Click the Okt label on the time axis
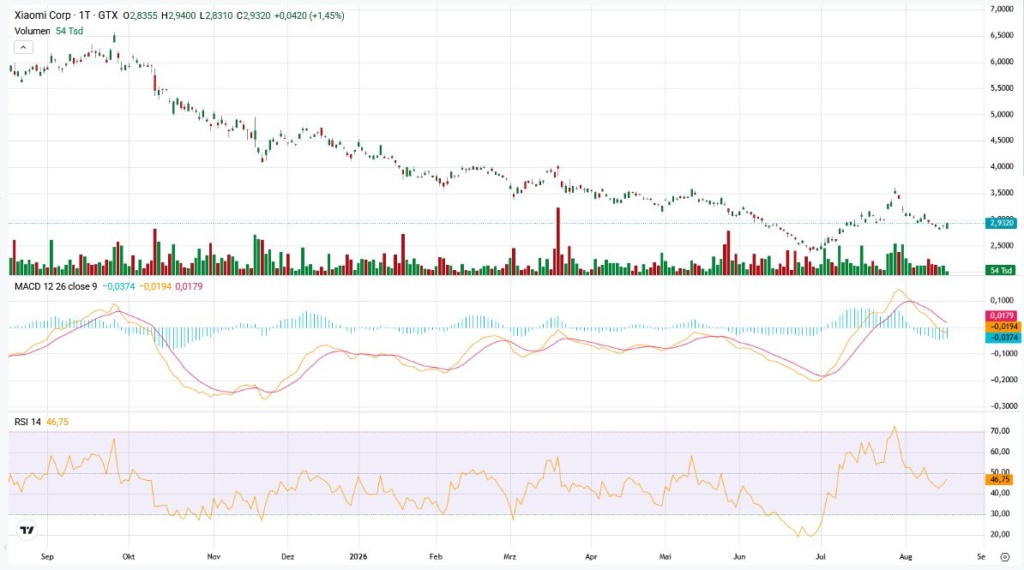Image resolution: width=1024 pixels, height=570 pixels. point(129,557)
